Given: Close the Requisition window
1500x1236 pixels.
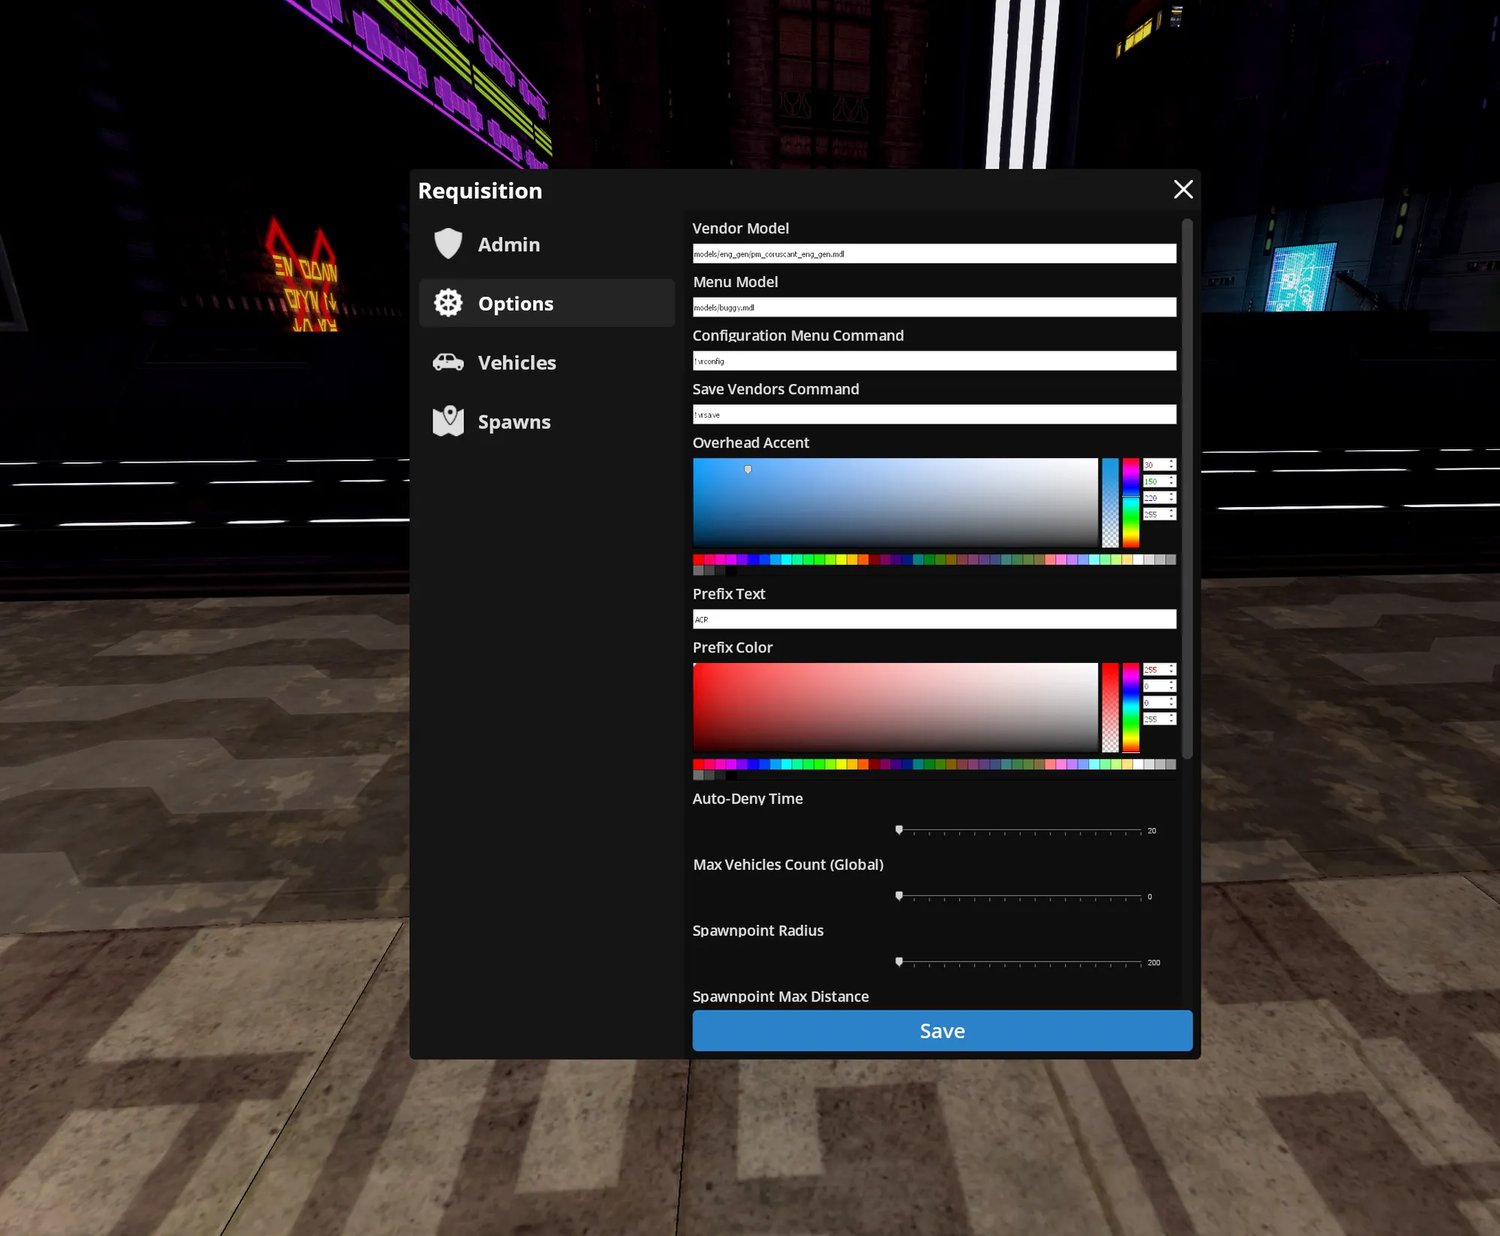Looking at the screenshot, I should click(1183, 189).
